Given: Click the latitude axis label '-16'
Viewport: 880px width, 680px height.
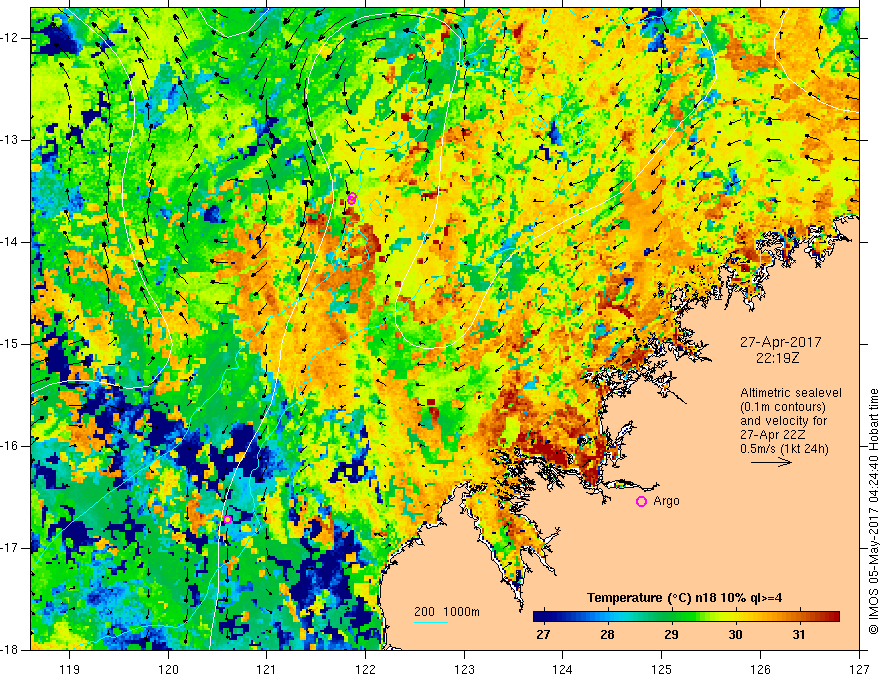Looking at the screenshot, I should [x=10, y=446].
